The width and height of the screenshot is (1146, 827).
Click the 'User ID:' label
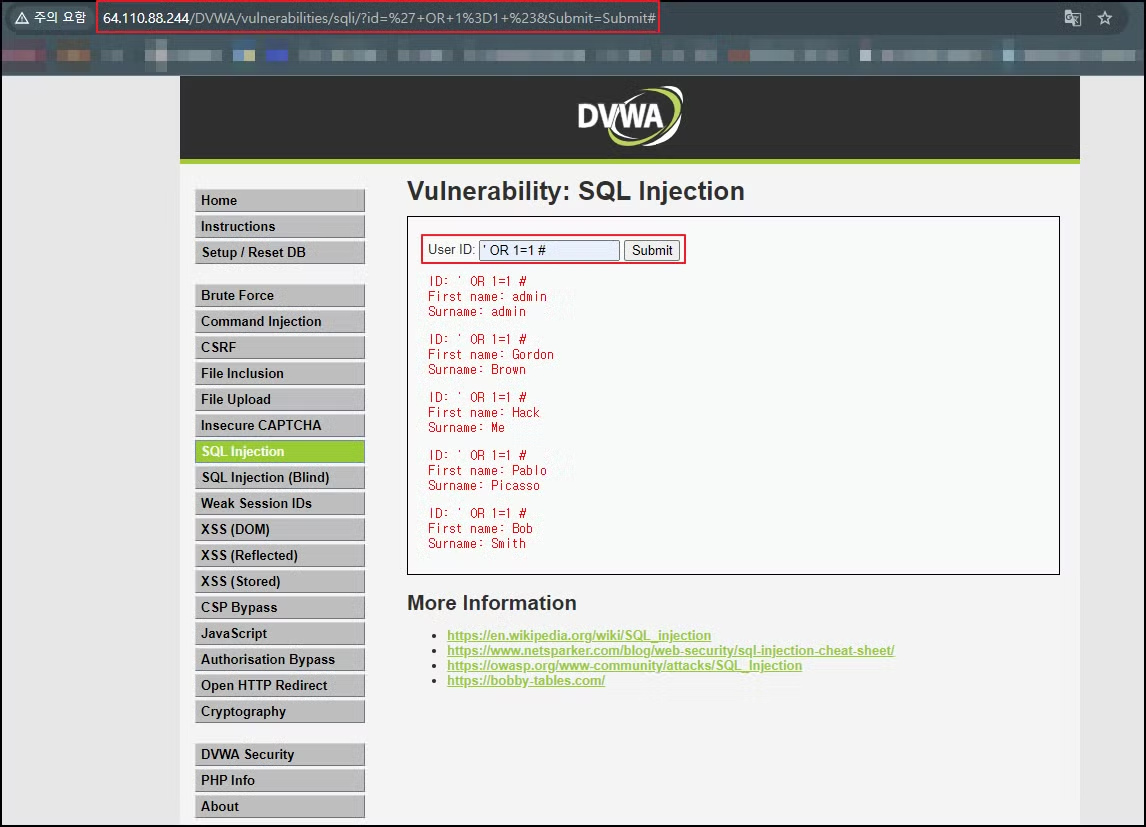[x=452, y=250]
